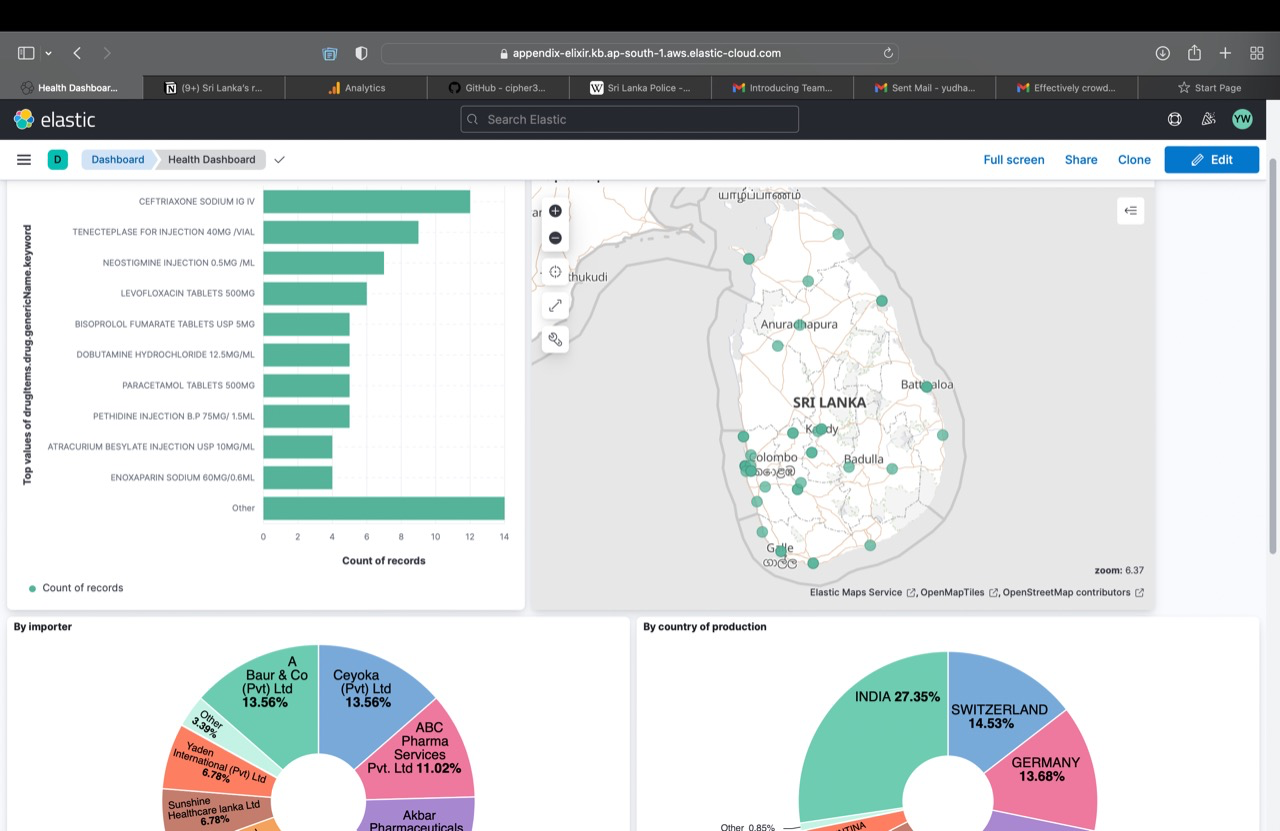Click the Edit dashboard button

pos(1211,160)
